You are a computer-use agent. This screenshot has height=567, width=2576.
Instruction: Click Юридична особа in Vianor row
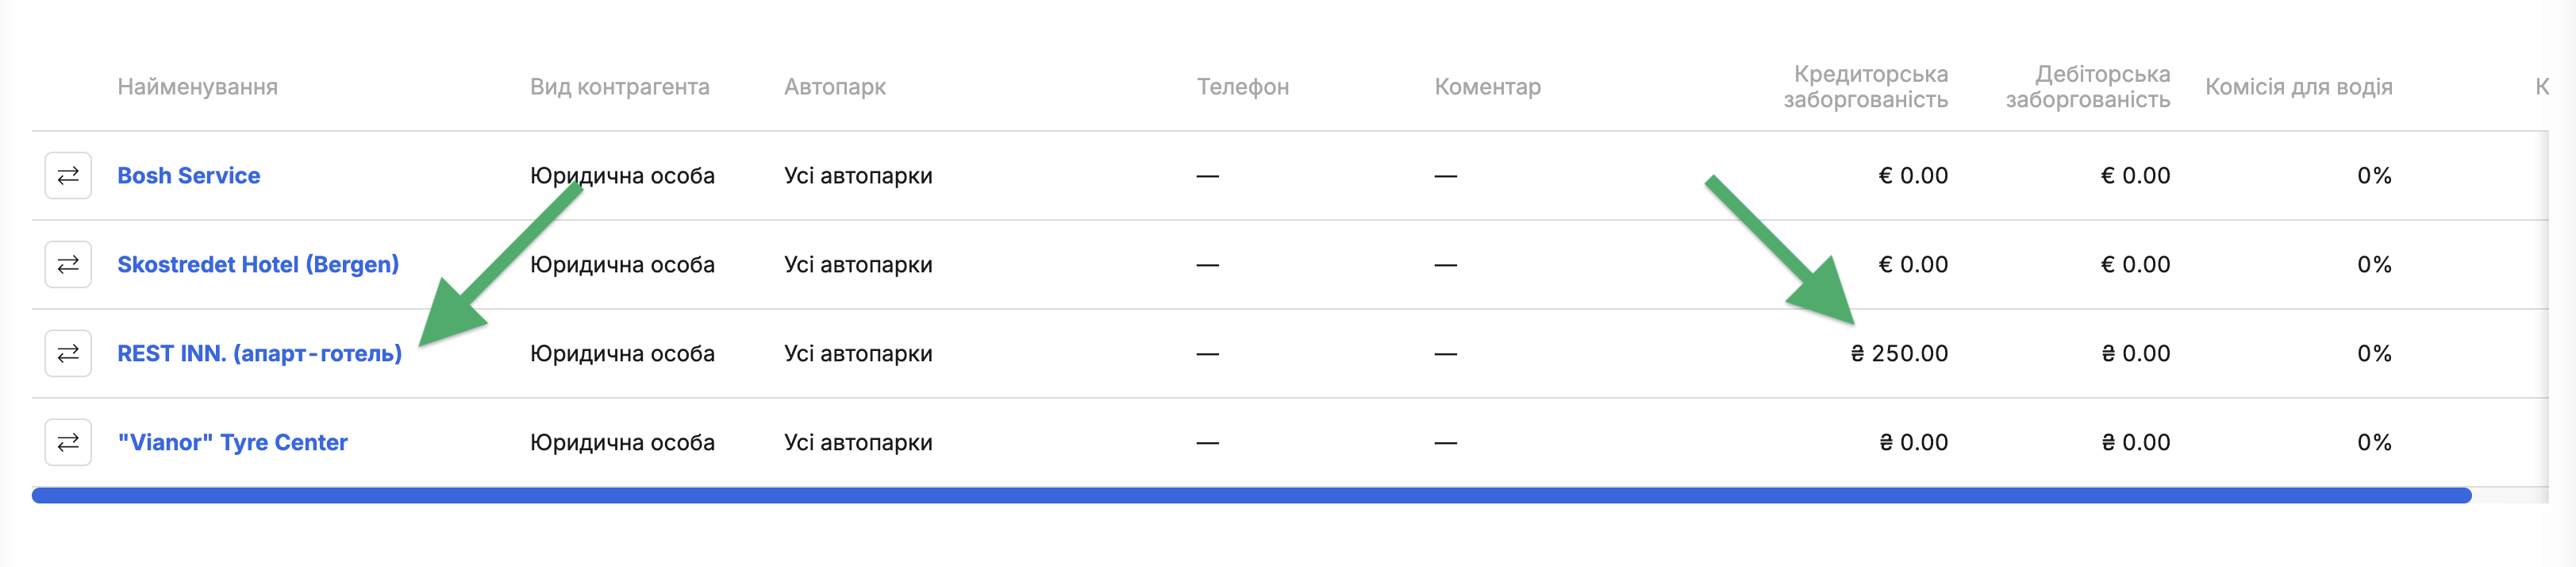coord(622,443)
